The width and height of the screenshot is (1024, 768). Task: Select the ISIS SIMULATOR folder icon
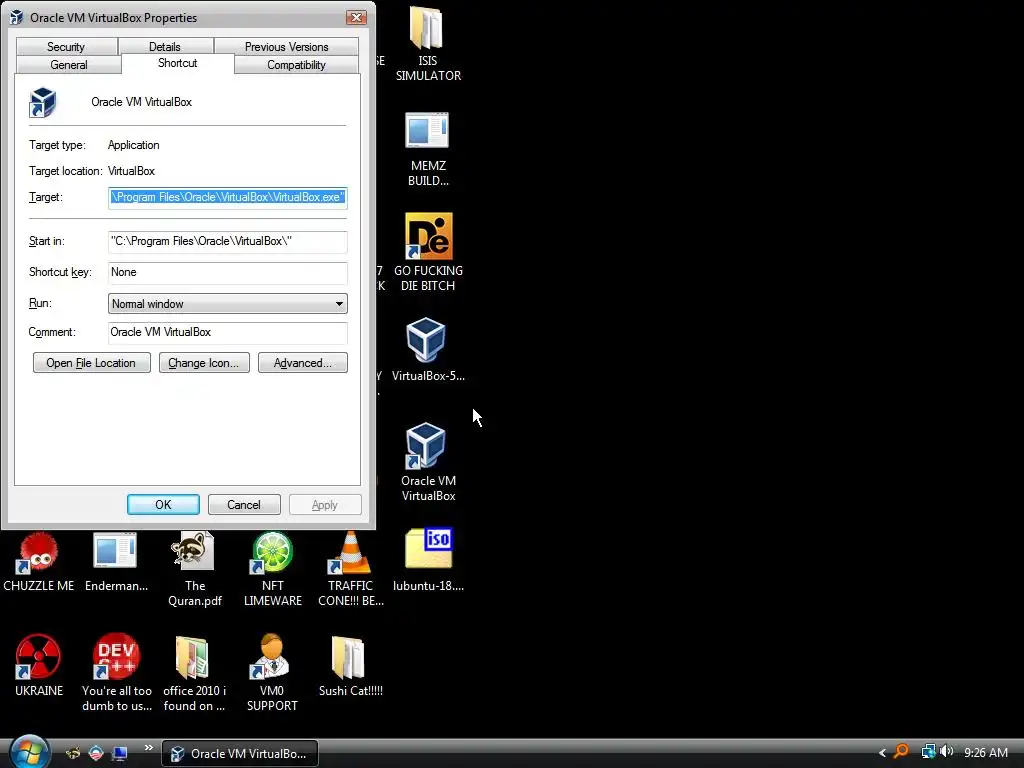(427, 28)
